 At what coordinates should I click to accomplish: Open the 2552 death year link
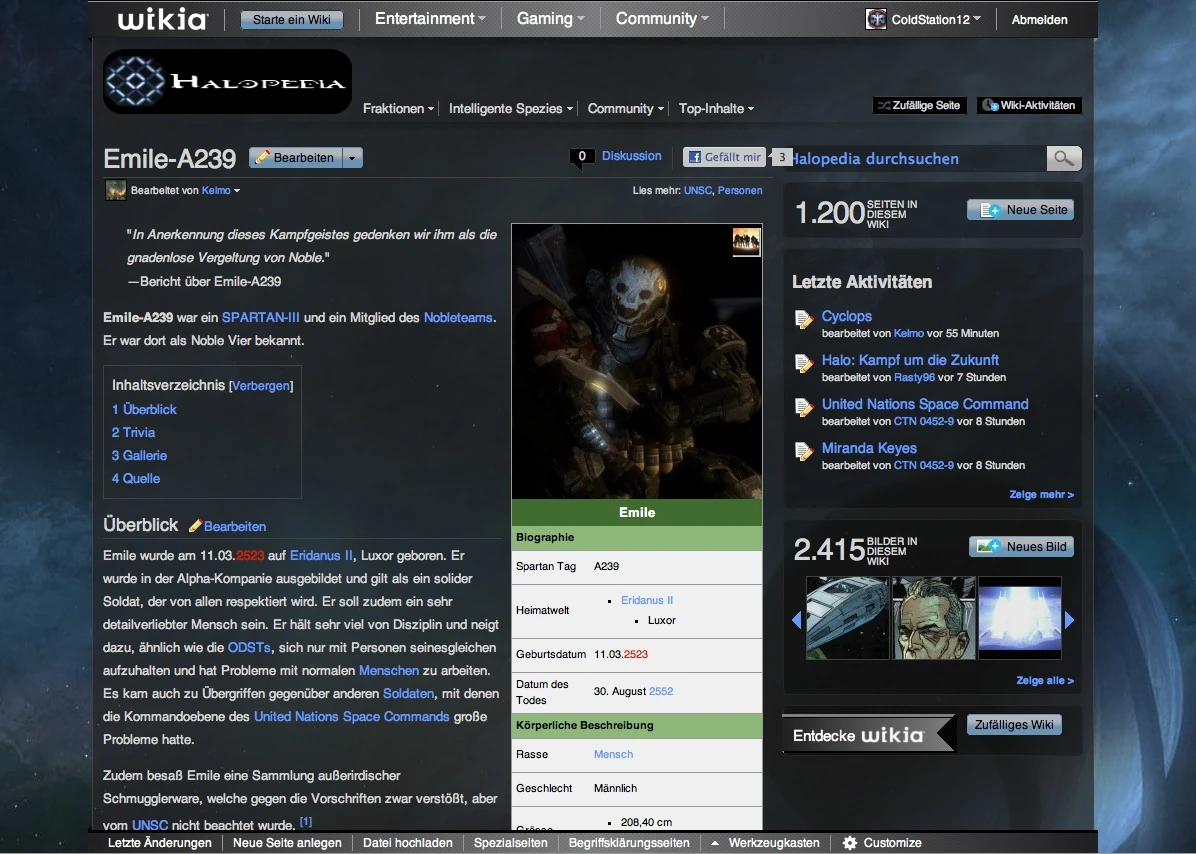(x=661, y=691)
